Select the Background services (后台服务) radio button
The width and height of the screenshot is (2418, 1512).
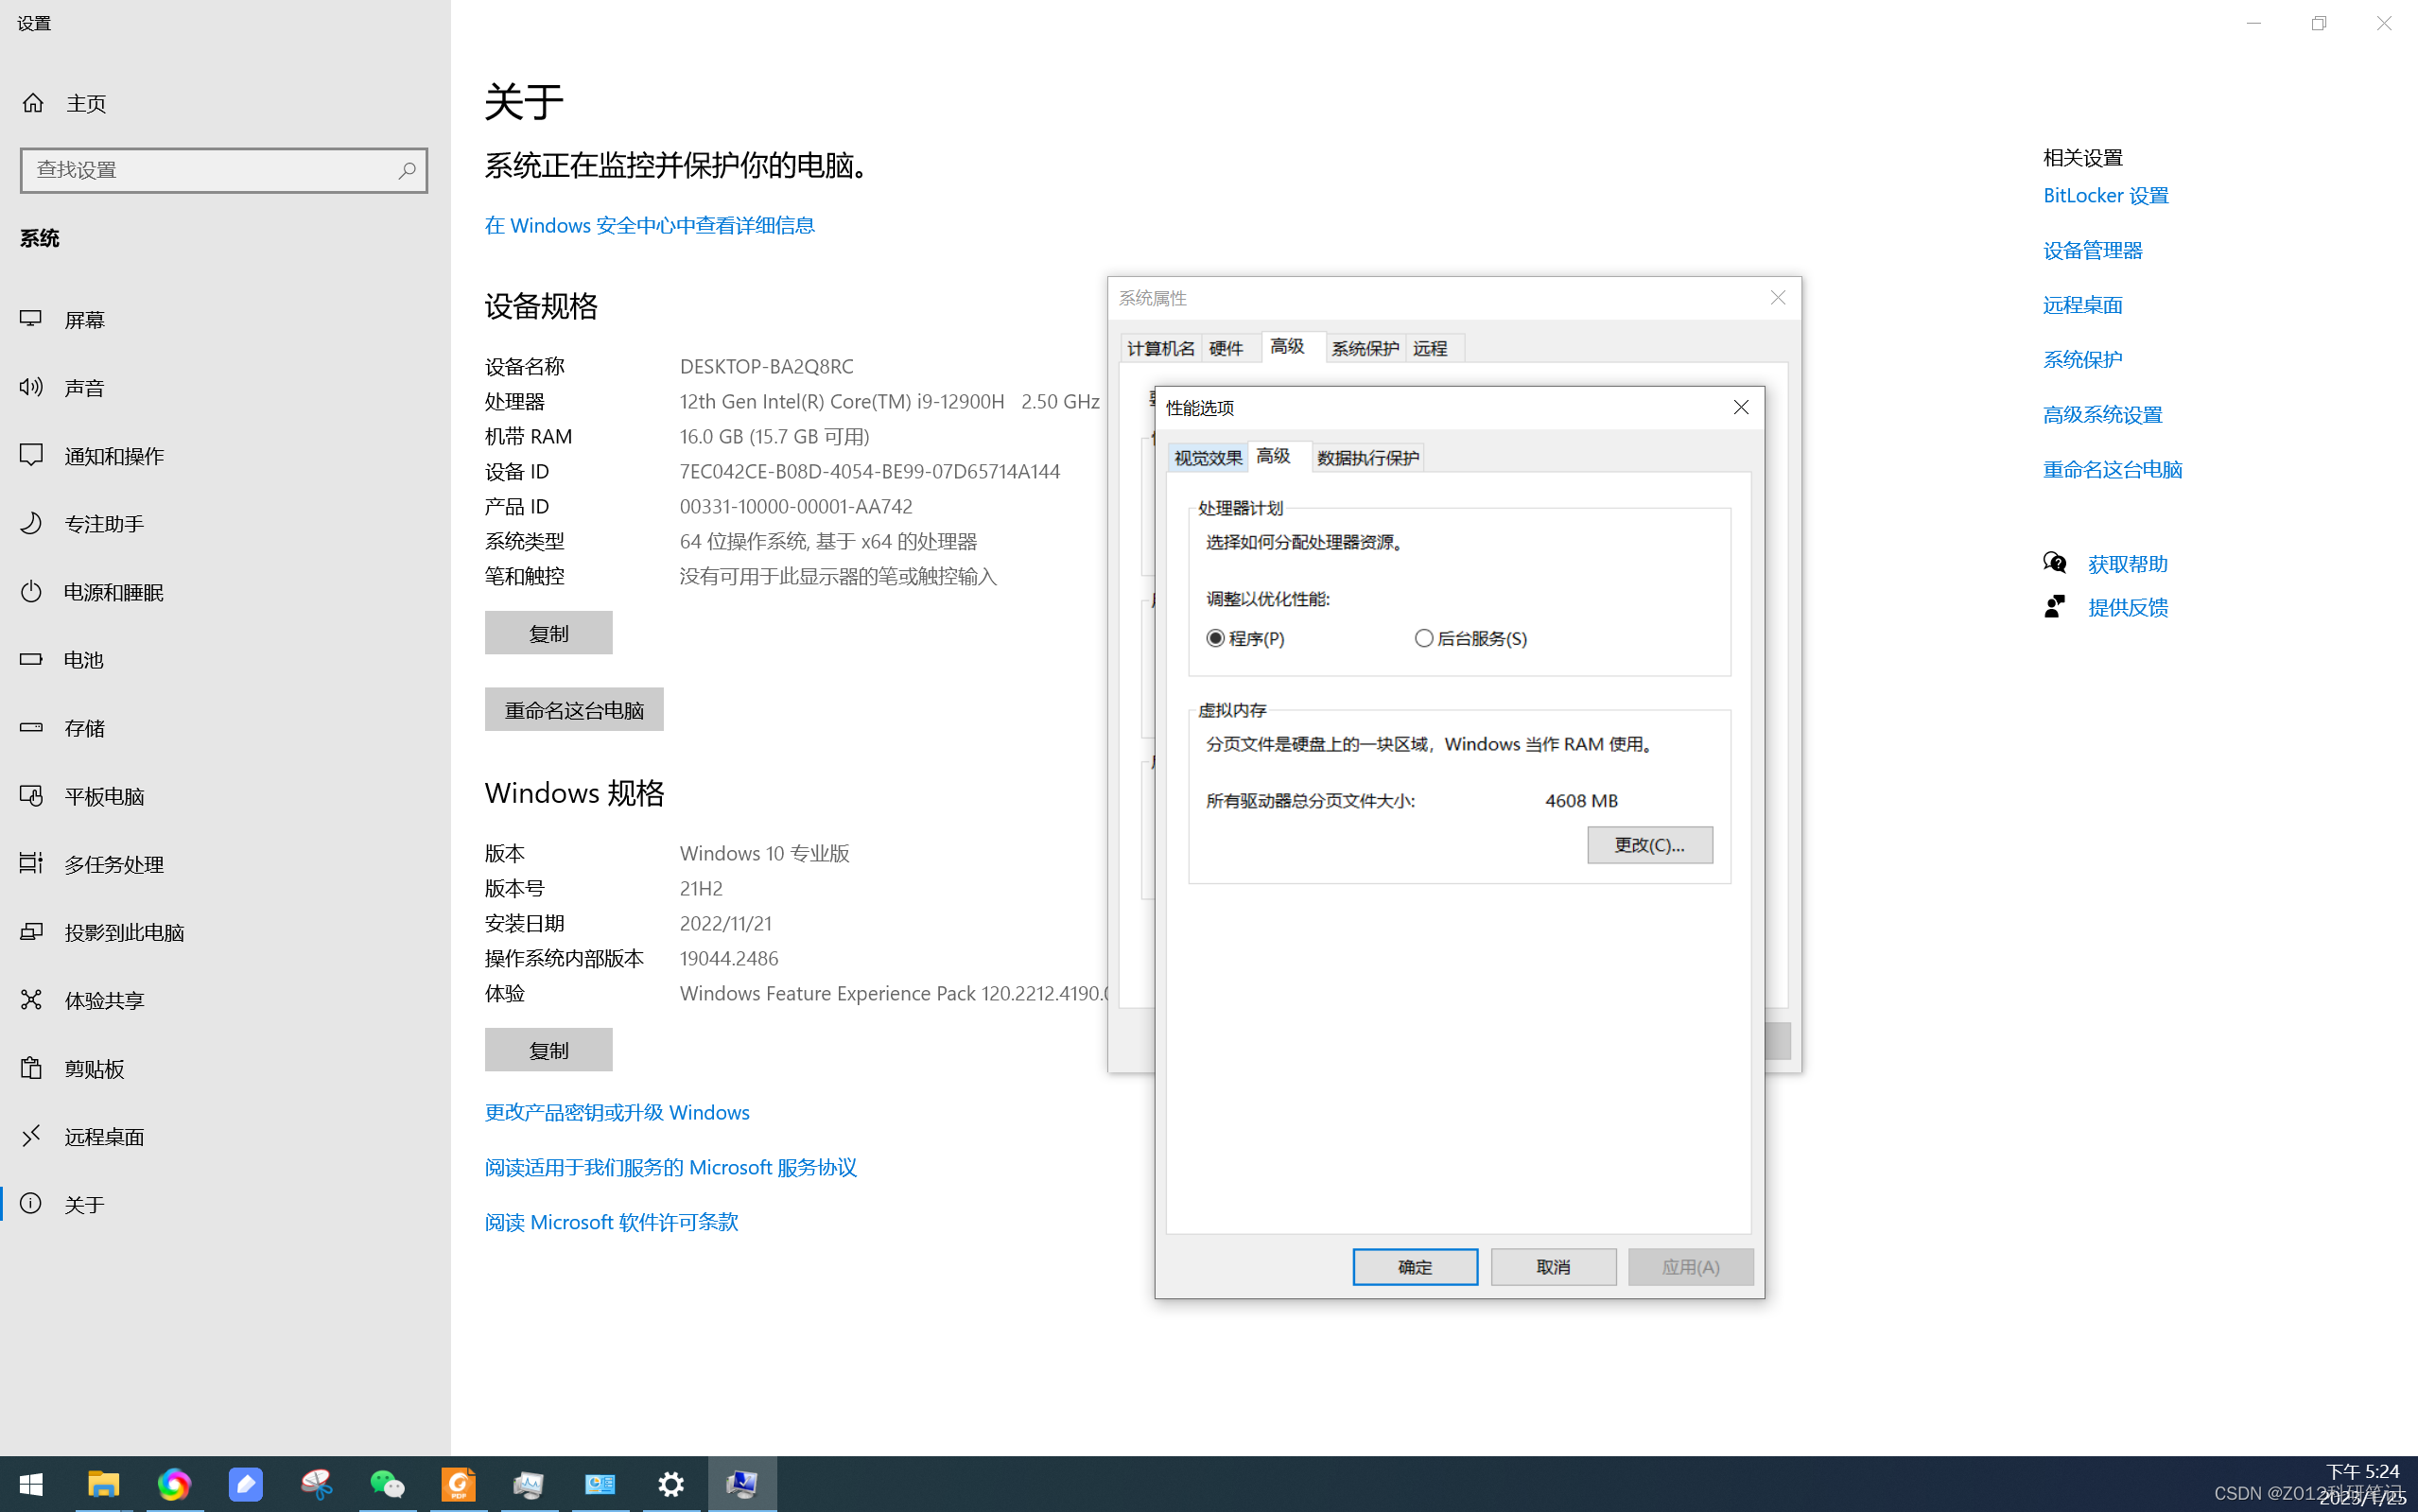point(1424,638)
